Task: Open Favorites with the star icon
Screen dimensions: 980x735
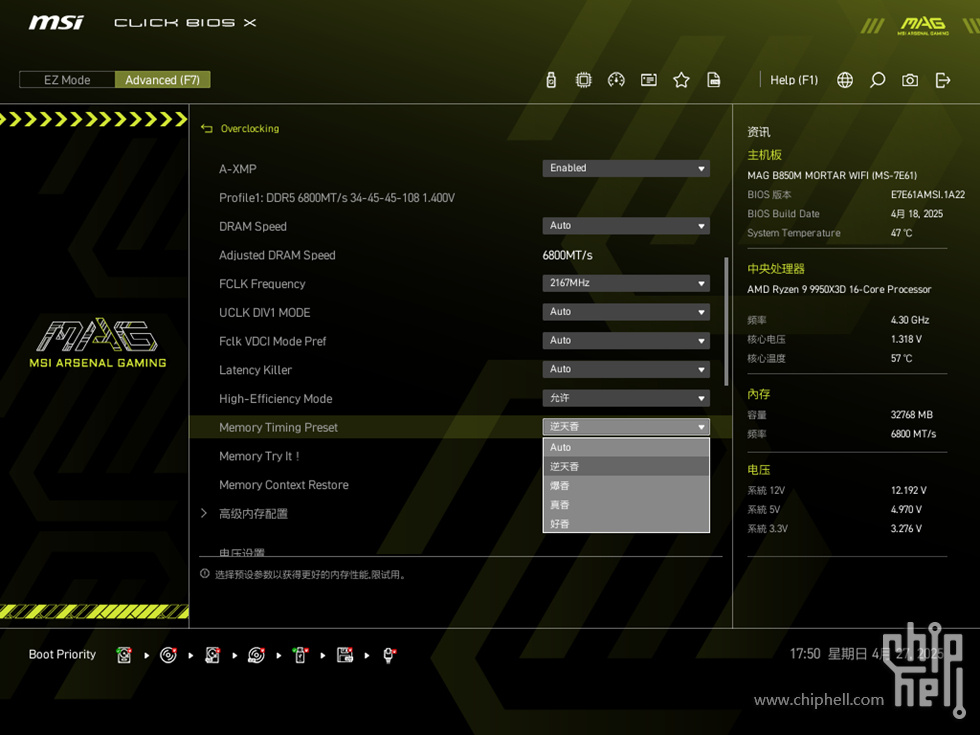Action: (x=681, y=80)
